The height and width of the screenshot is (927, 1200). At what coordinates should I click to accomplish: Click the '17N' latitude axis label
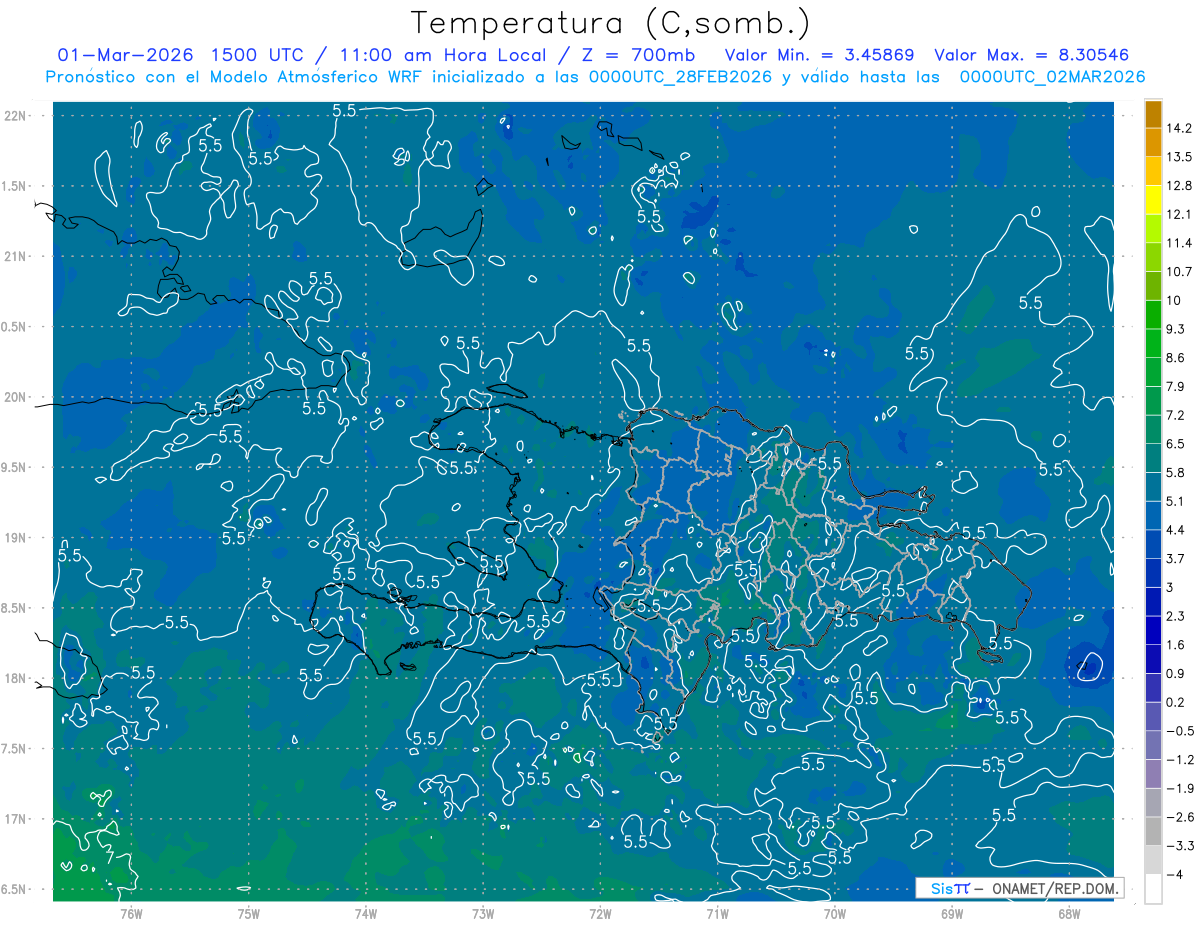tap(15, 819)
